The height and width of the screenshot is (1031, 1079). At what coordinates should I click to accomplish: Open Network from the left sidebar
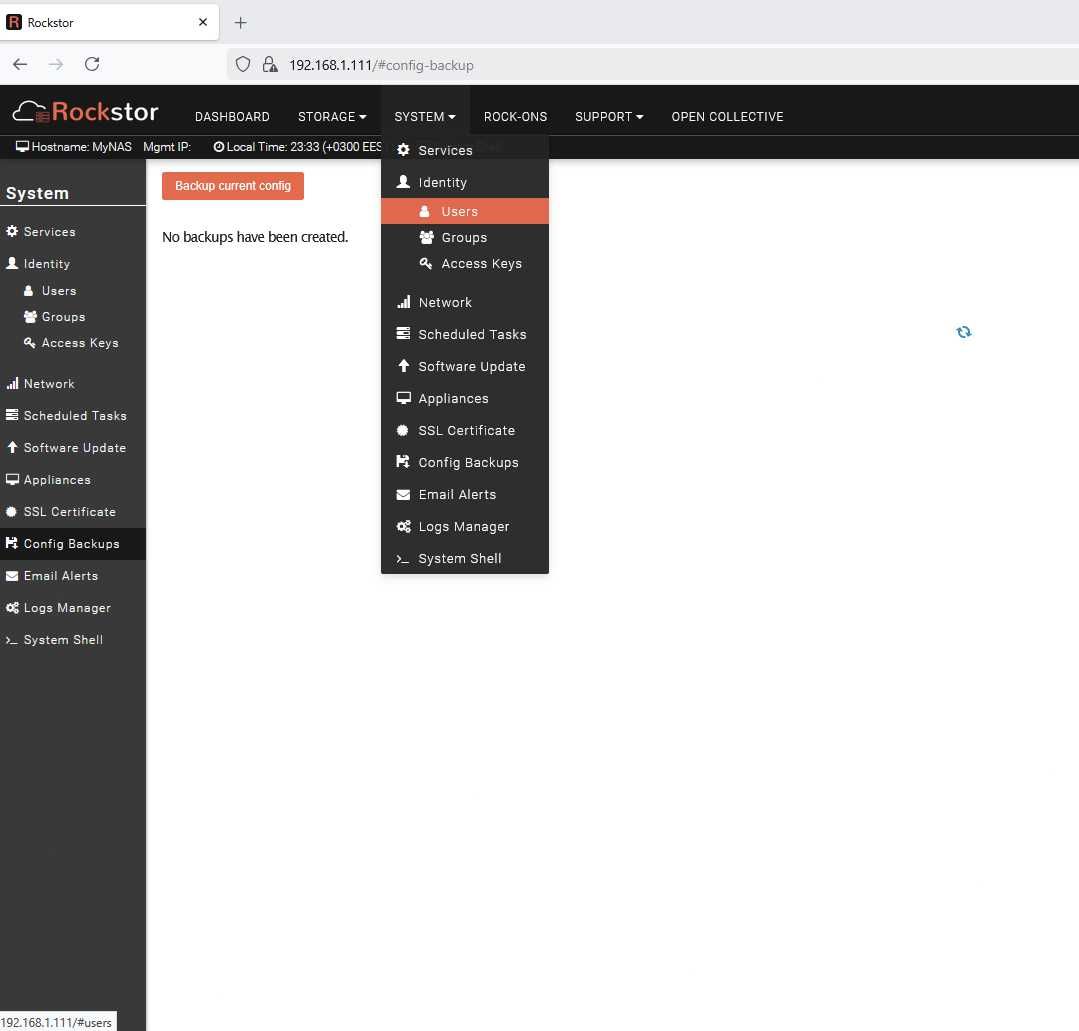click(73, 383)
